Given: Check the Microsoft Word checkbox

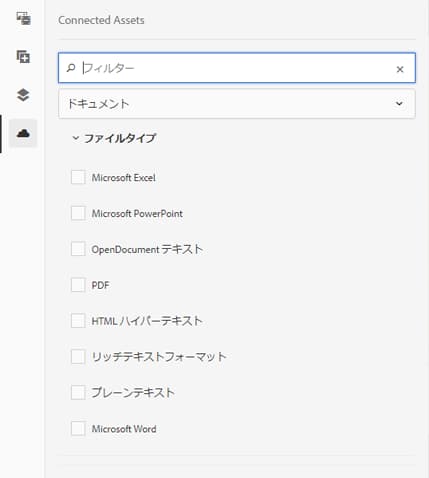Looking at the screenshot, I should coord(78,429).
